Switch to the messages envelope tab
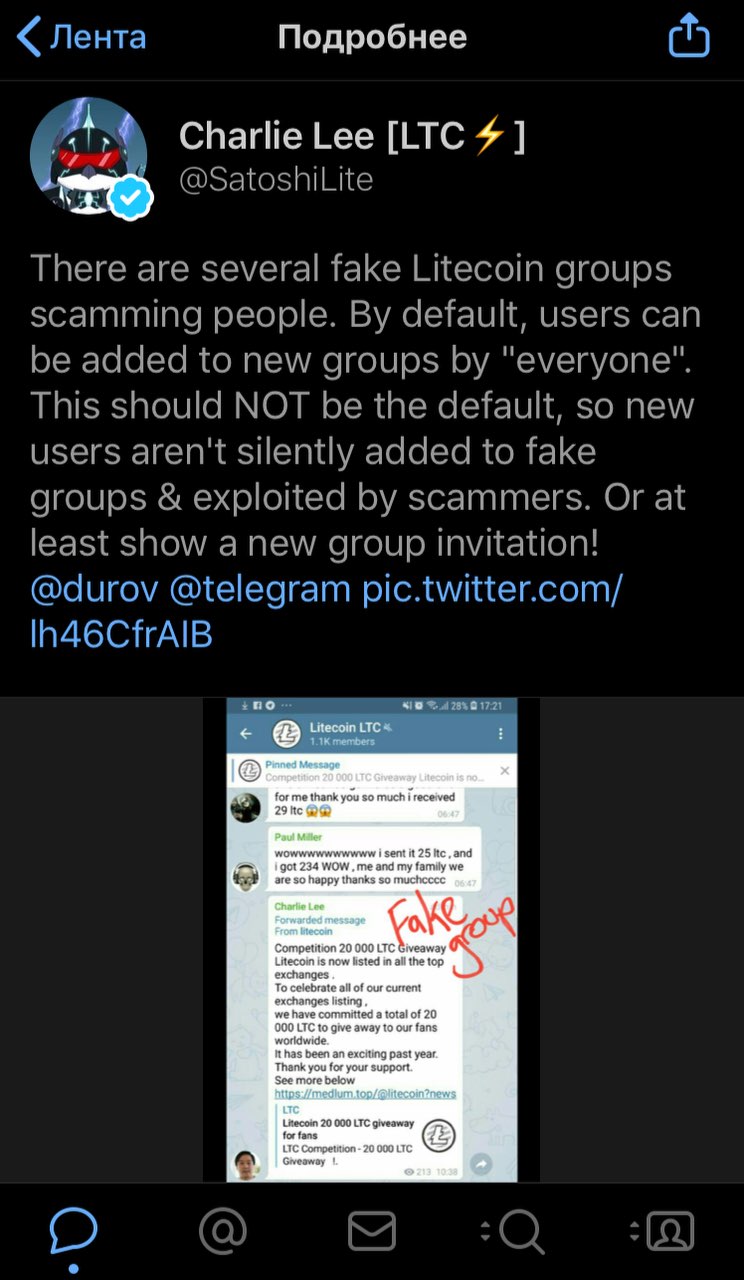The image size is (744, 1280). tap(372, 1231)
